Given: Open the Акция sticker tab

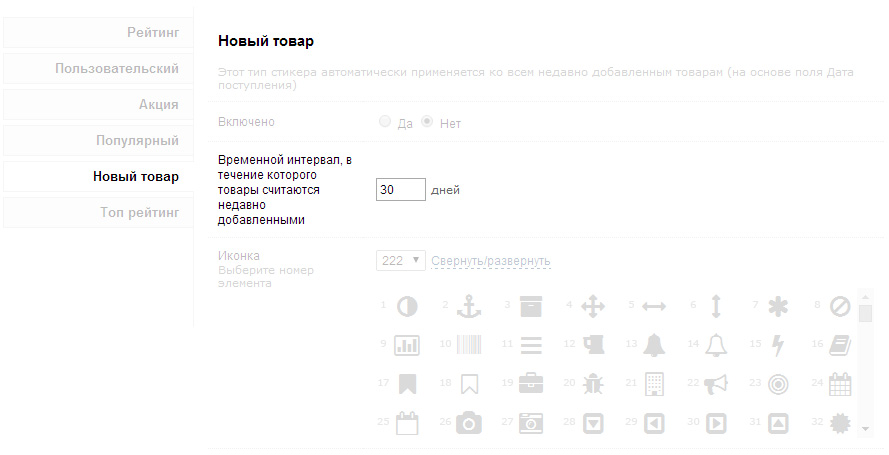Looking at the screenshot, I should click(96, 105).
